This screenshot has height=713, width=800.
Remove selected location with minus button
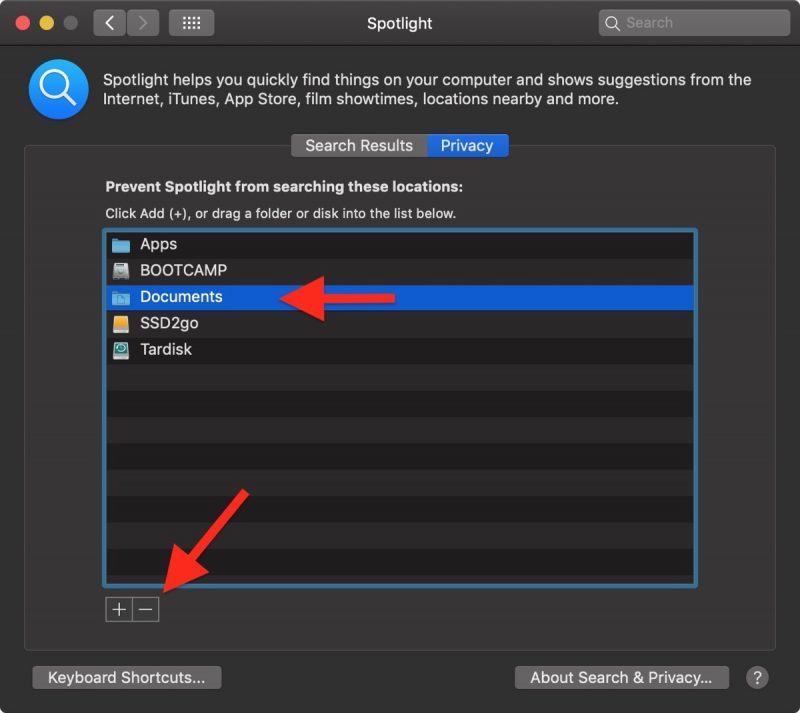(x=146, y=609)
